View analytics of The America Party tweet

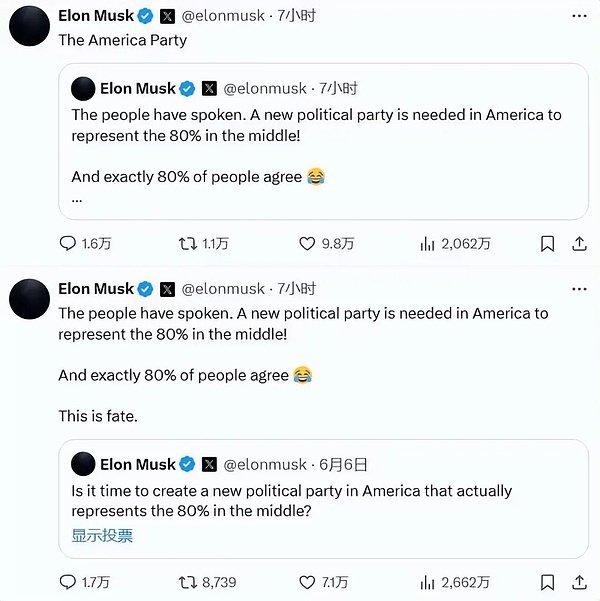(427, 243)
